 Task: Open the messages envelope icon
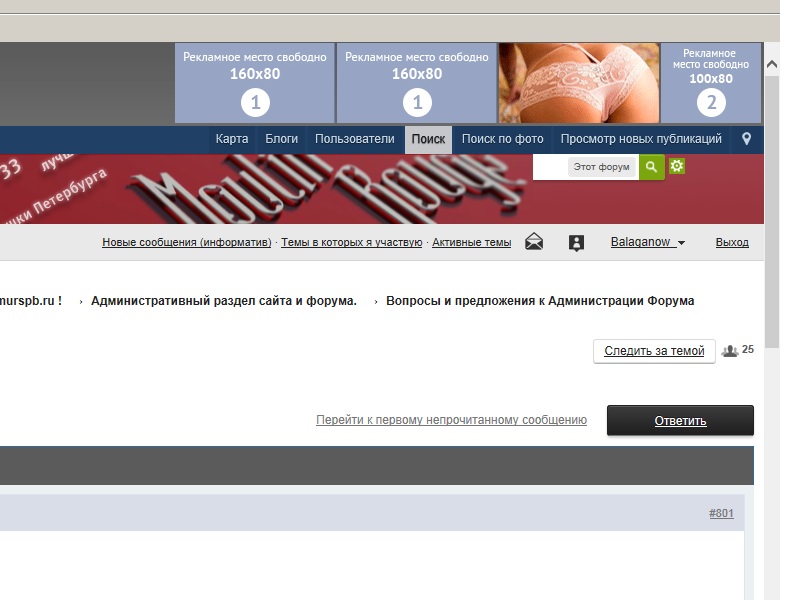534,242
